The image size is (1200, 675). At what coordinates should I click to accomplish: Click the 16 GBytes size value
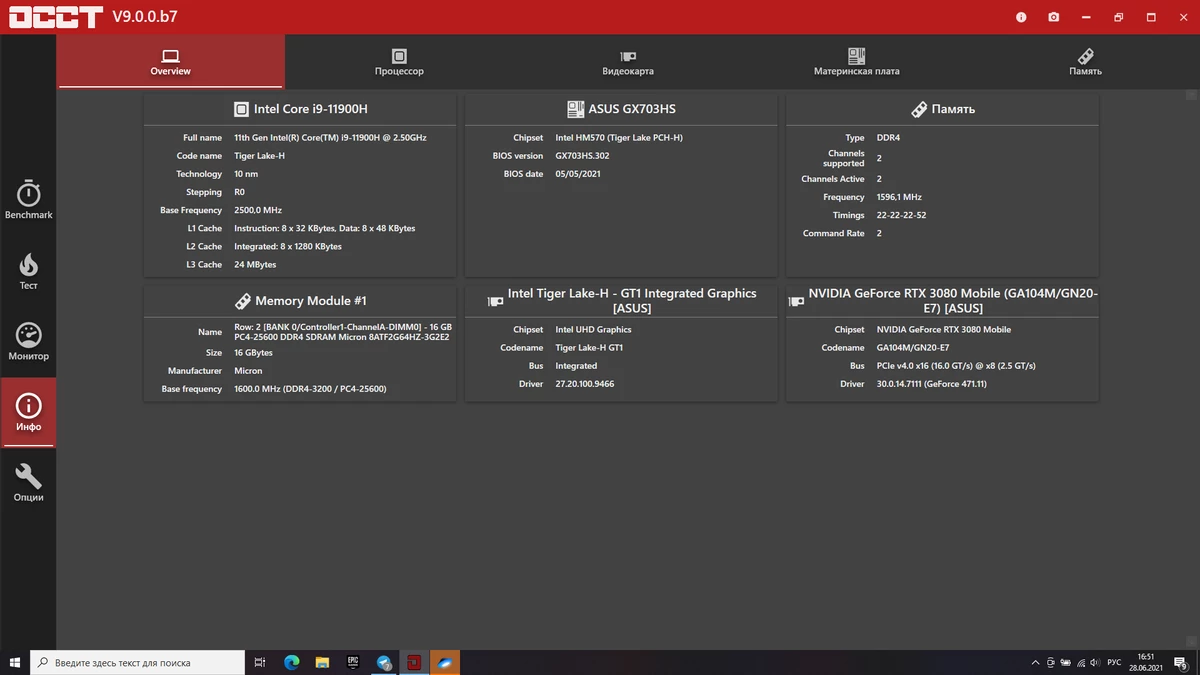coord(253,353)
